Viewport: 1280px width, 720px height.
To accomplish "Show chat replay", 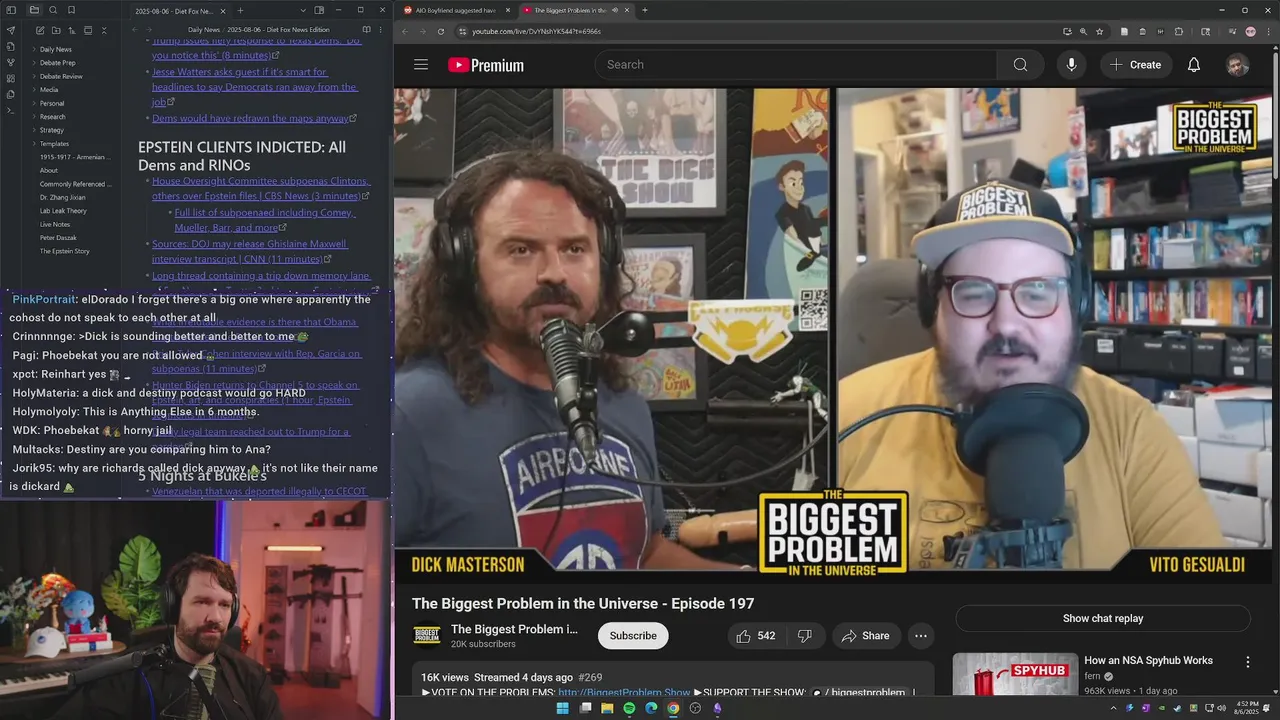I will (x=1103, y=618).
